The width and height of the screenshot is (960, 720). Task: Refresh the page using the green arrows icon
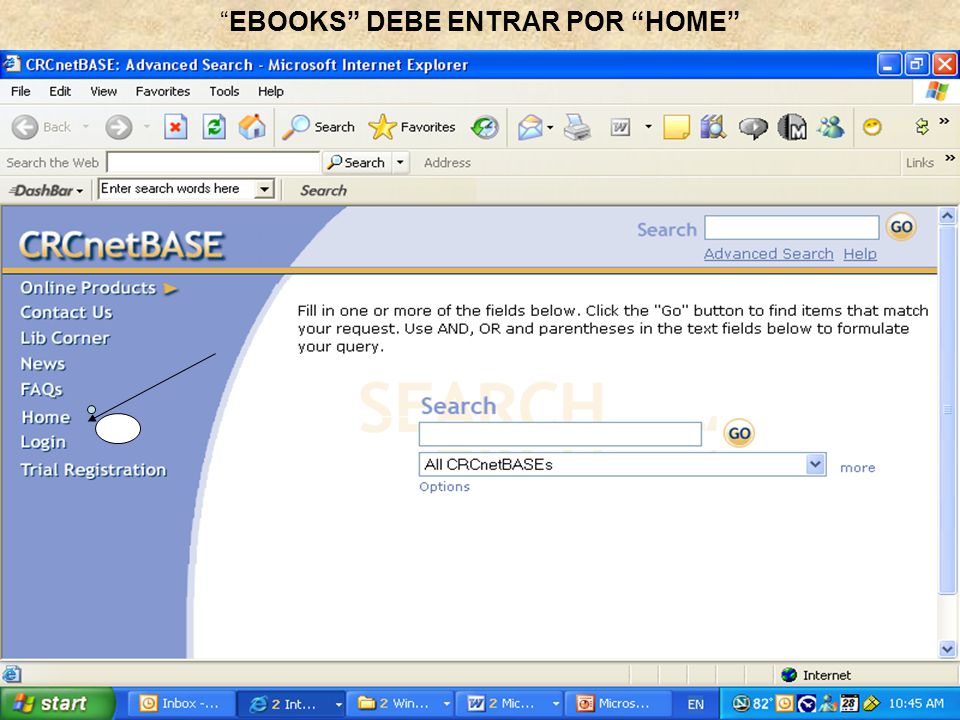(x=214, y=127)
